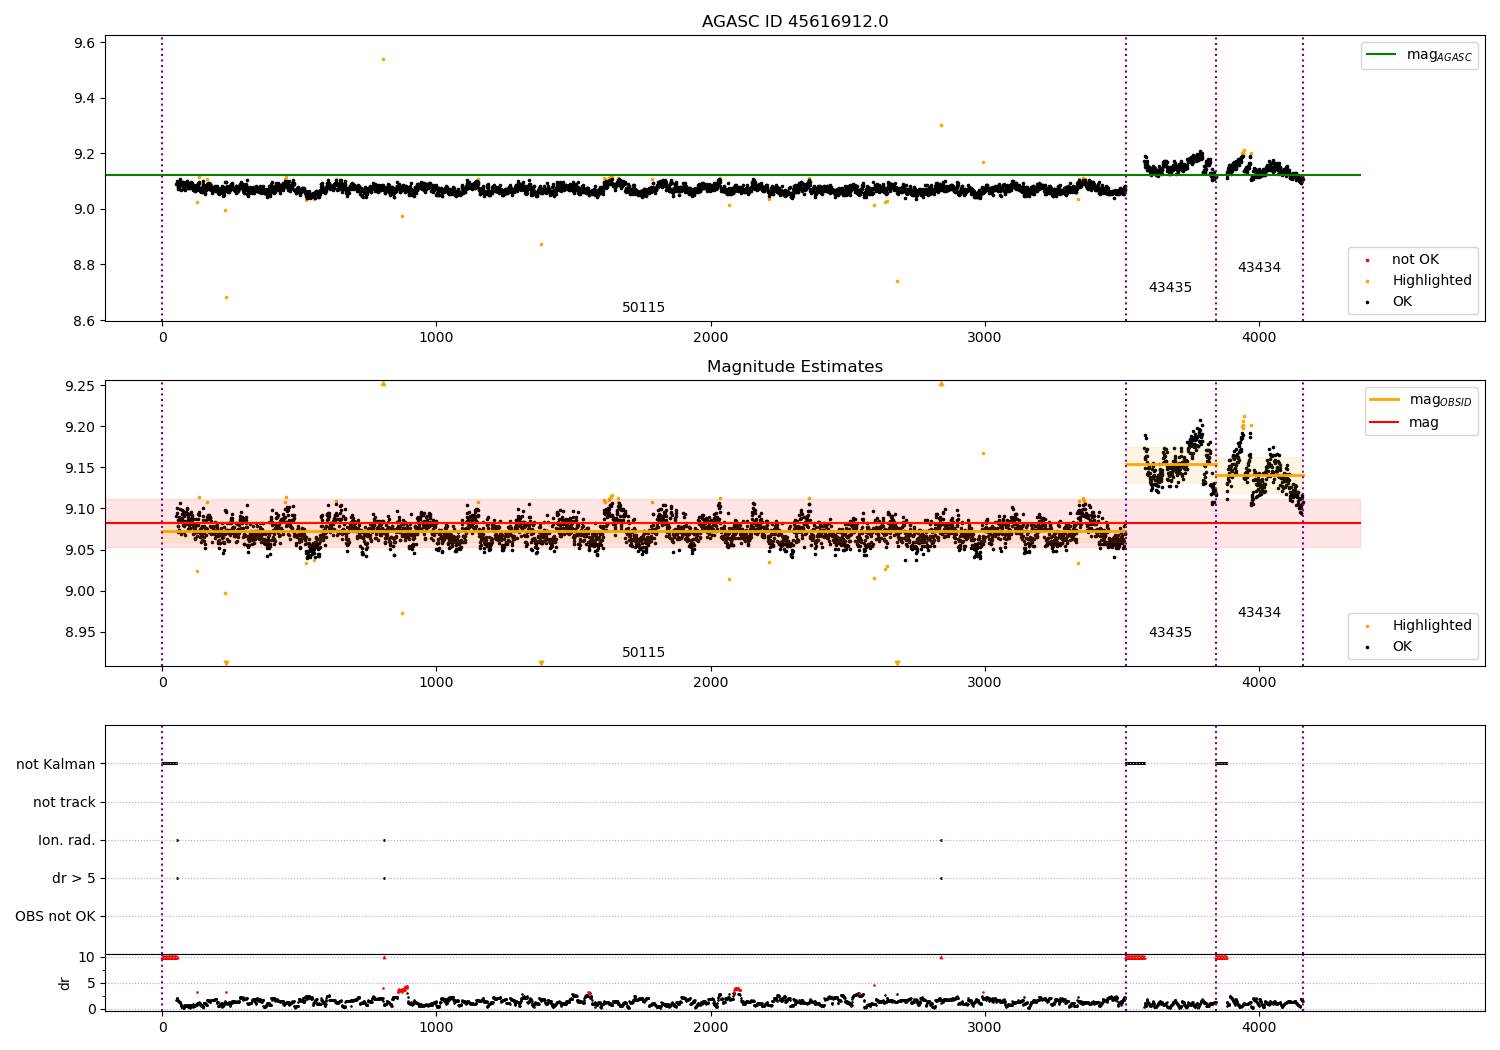This screenshot has width=1500, height=1050.
Task: Click x-axis tick 3000 under Magnitude Estimates plot
Action: pos(985,683)
